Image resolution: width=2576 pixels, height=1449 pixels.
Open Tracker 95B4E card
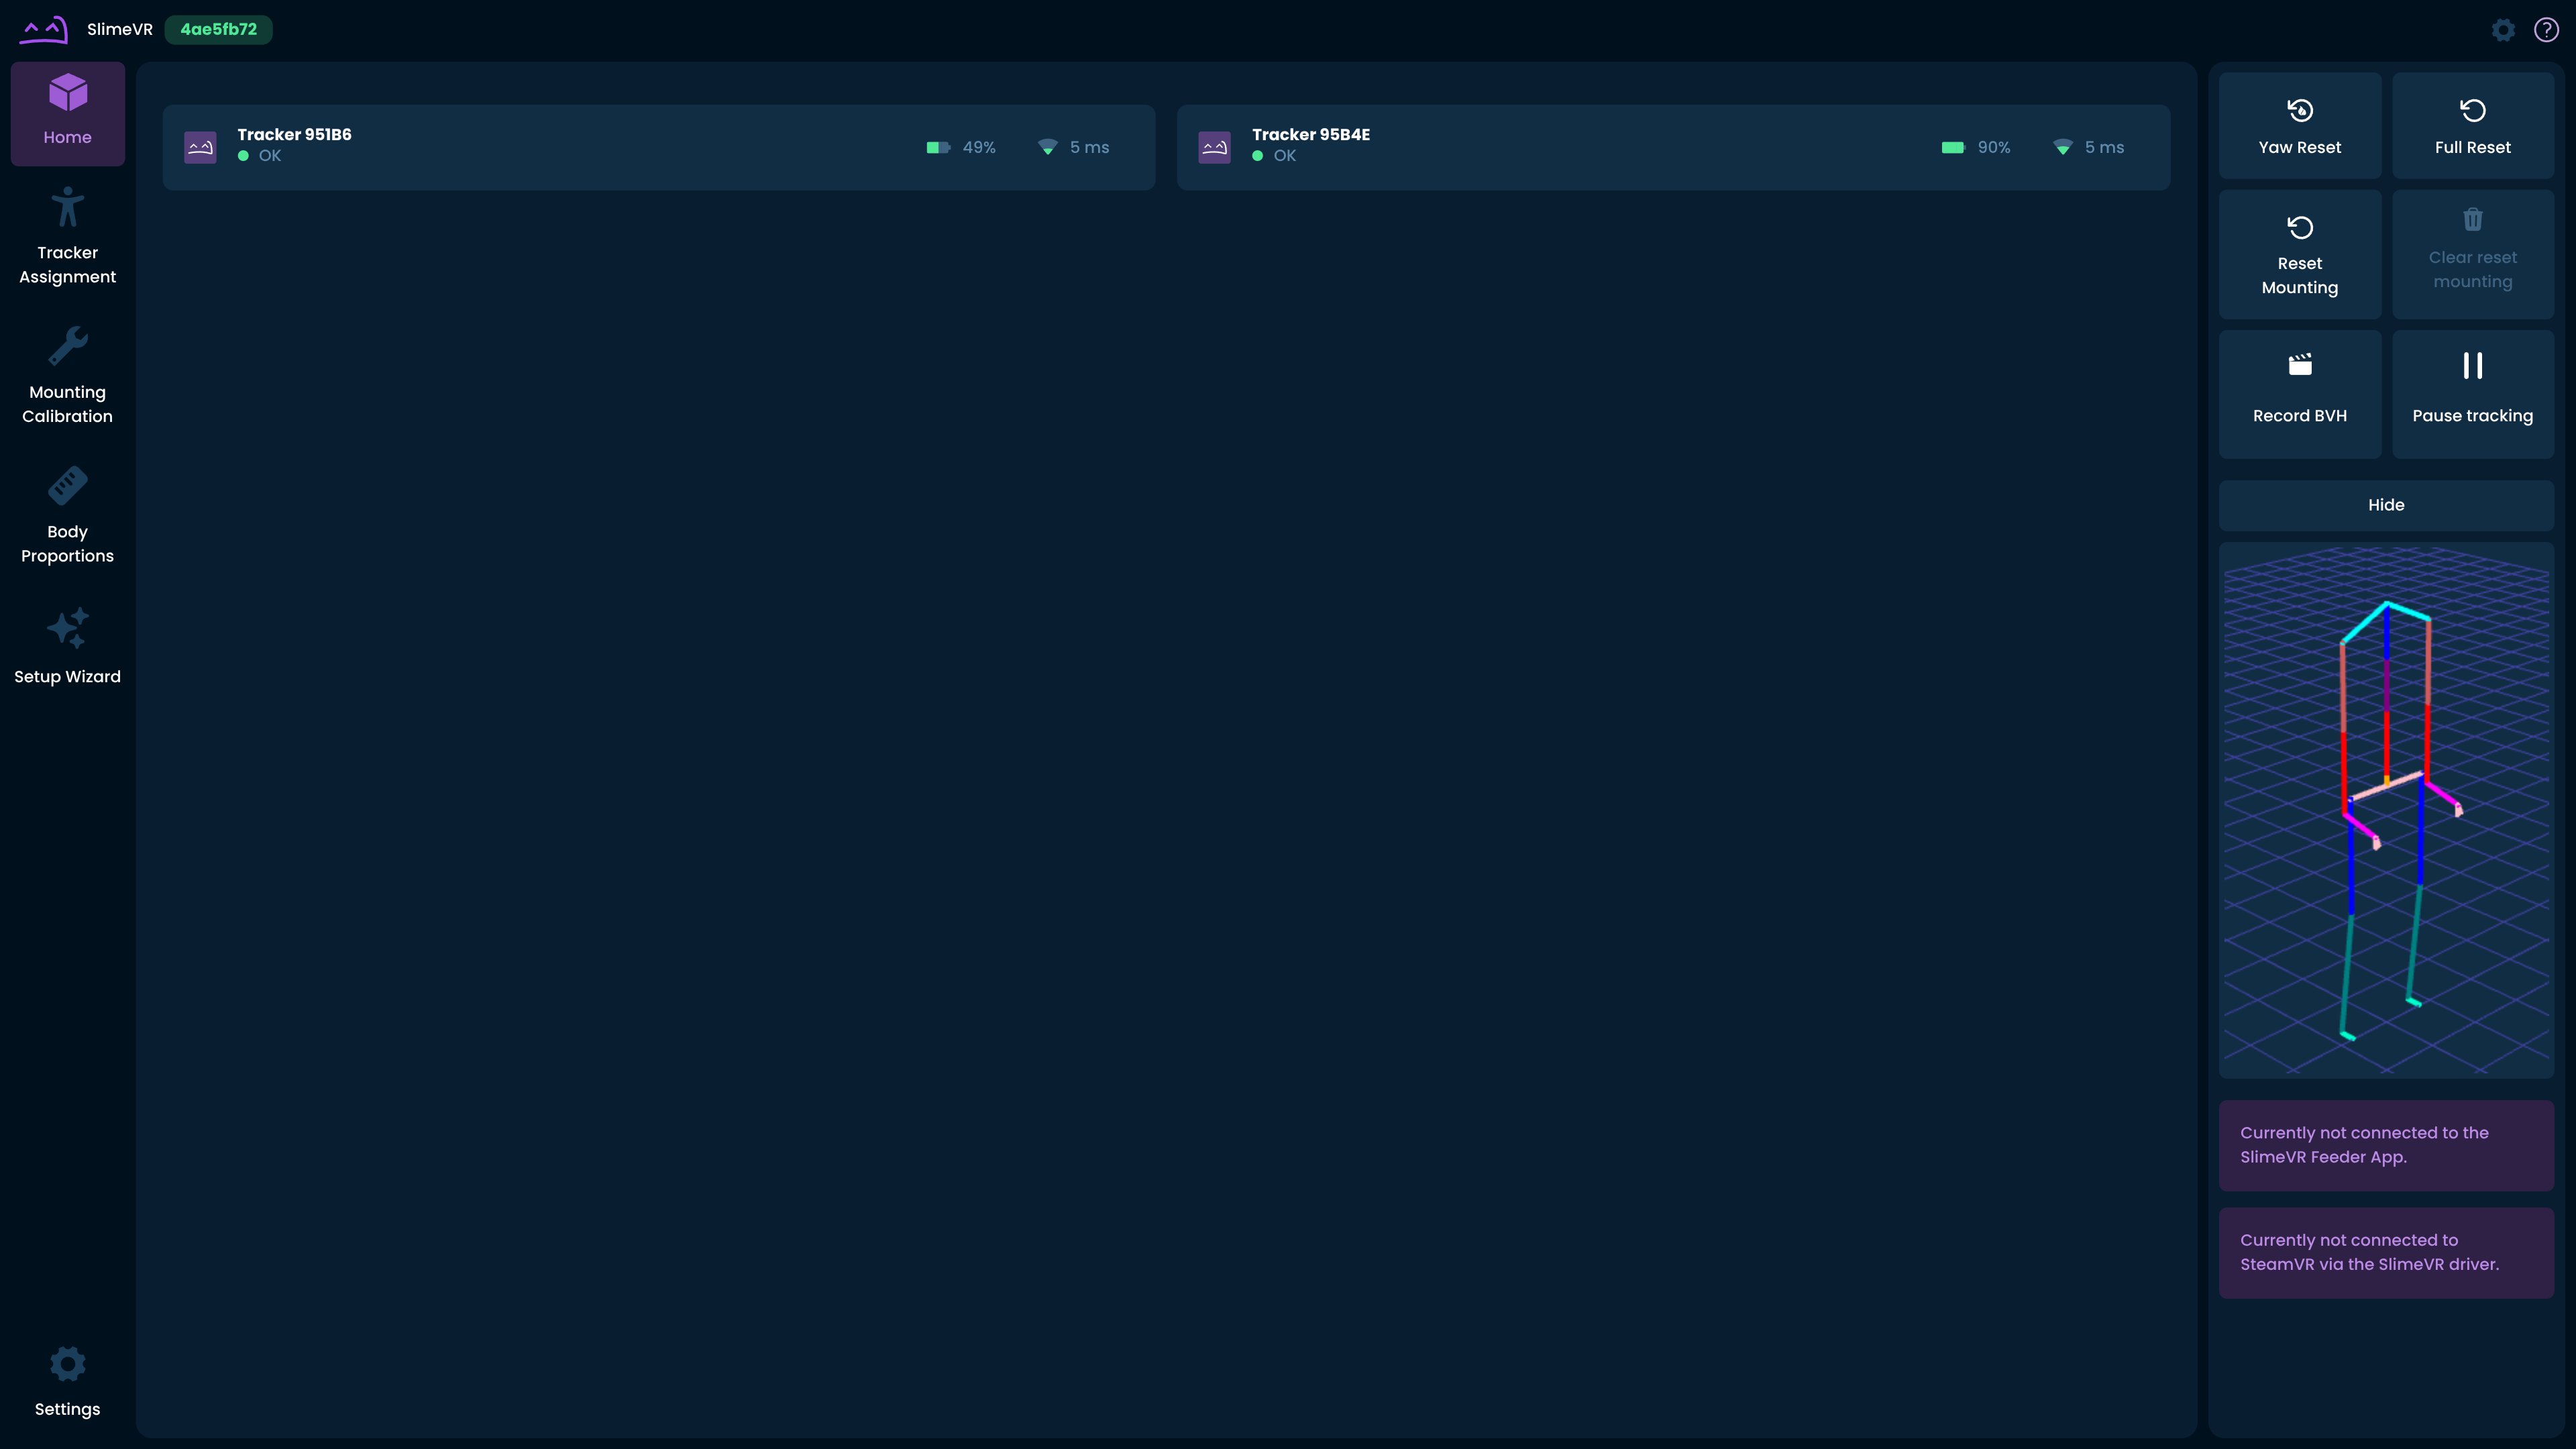click(1672, 147)
